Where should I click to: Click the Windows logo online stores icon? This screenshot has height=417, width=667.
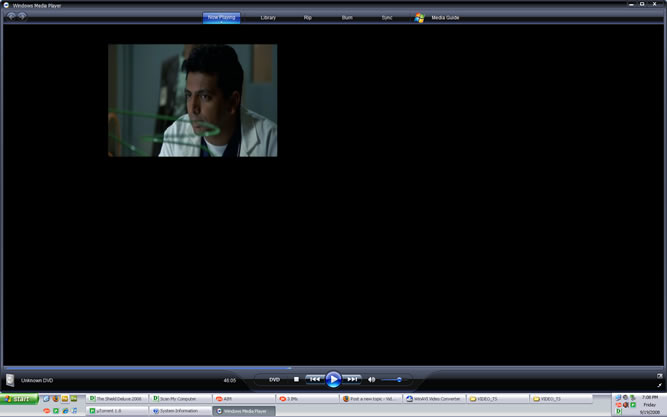click(419, 17)
